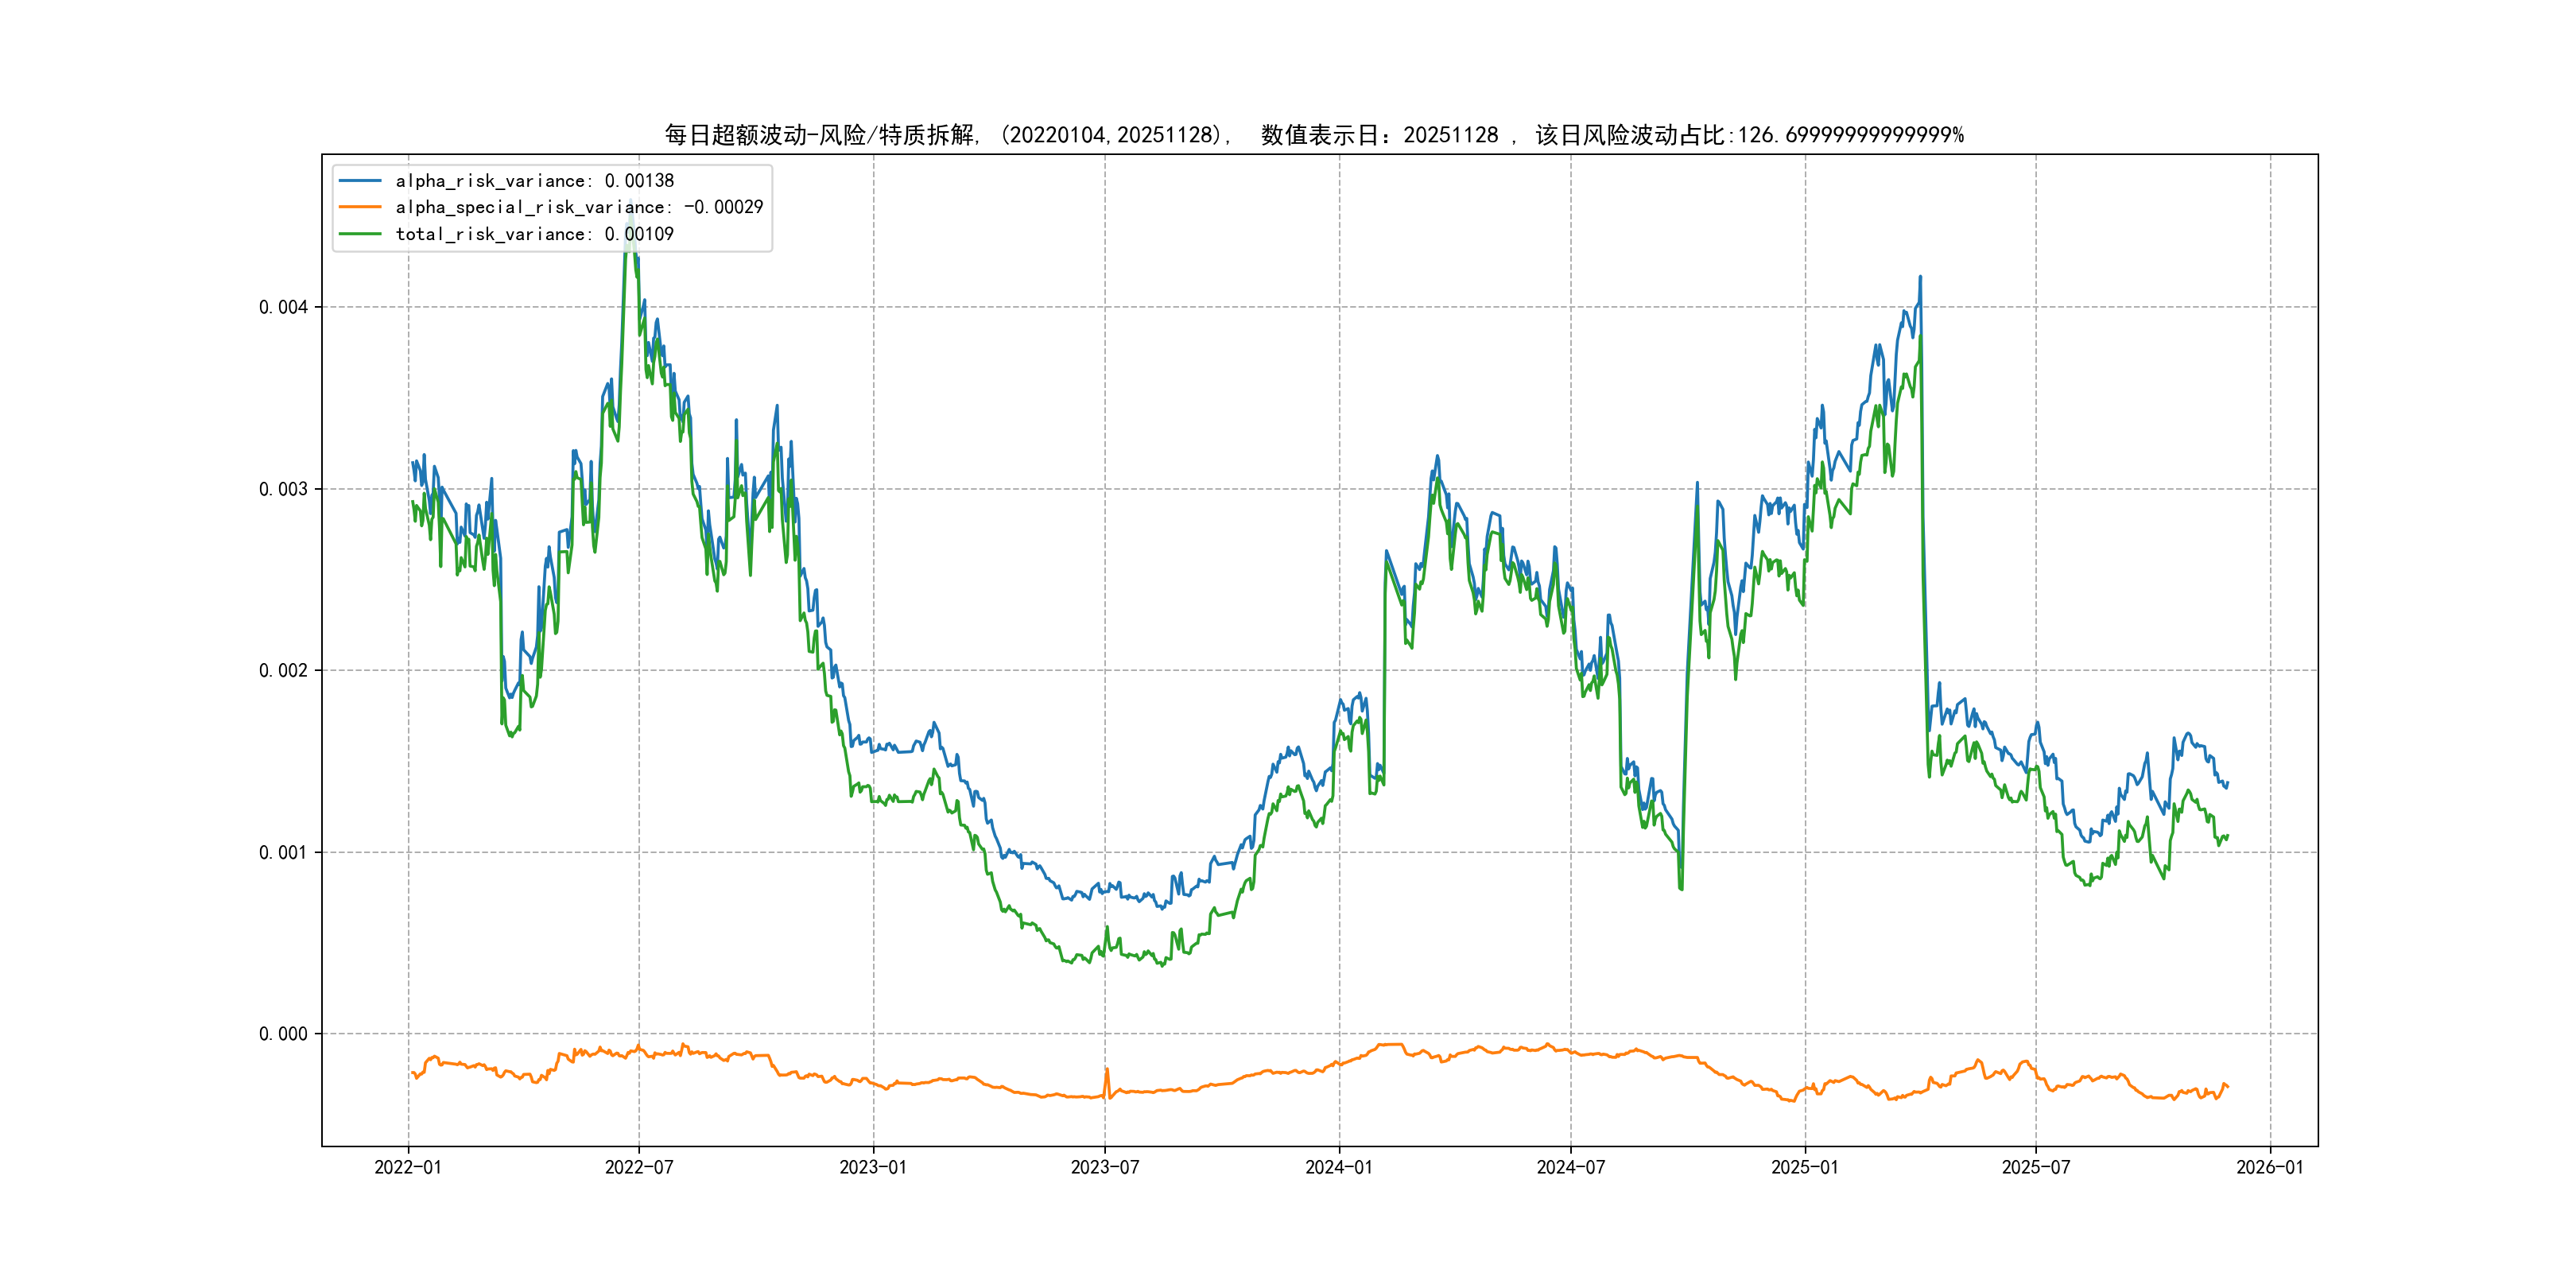
Task: Click the 2024-01 x-axis tick label
Action: (1339, 1167)
